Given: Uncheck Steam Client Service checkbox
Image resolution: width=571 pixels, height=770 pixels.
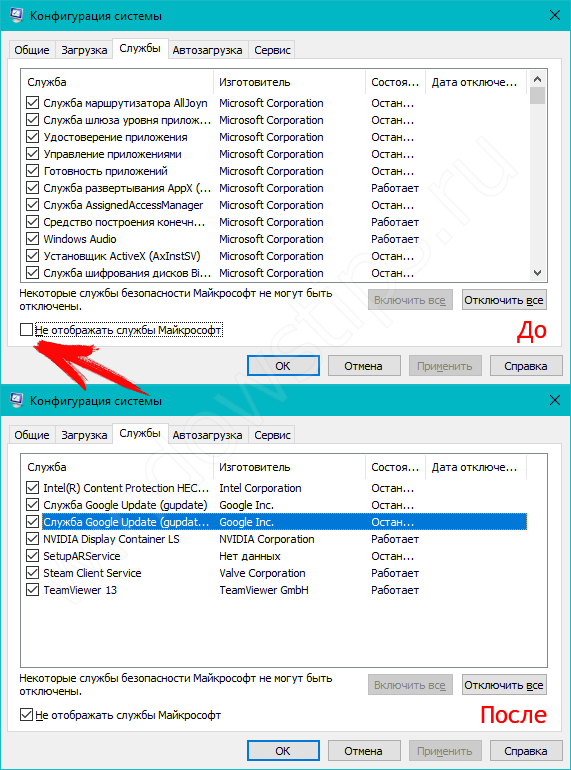Looking at the screenshot, I should 32,573.
